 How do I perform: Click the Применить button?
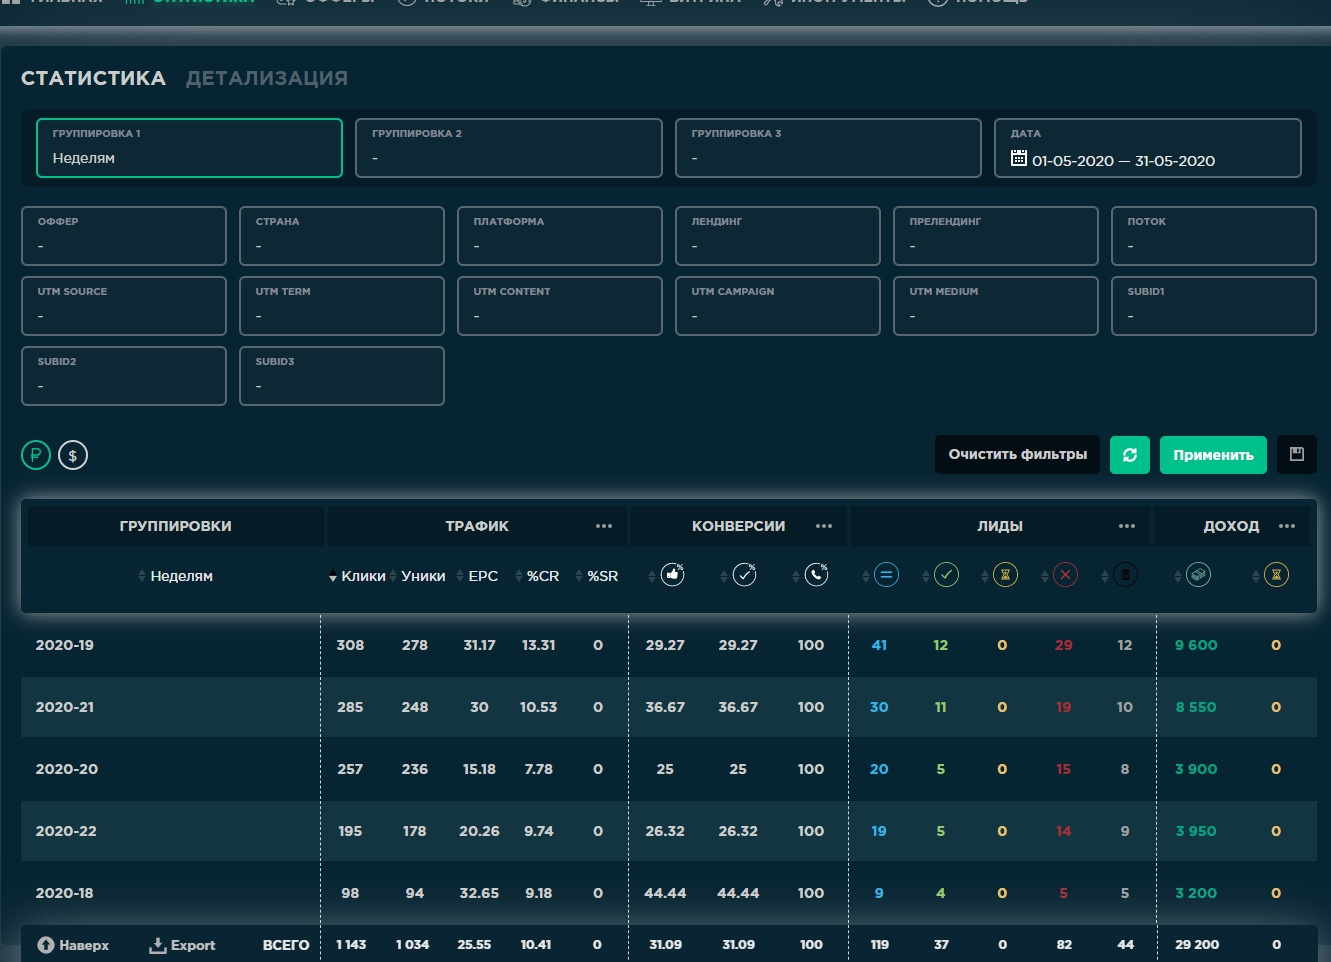coord(1212,455)
